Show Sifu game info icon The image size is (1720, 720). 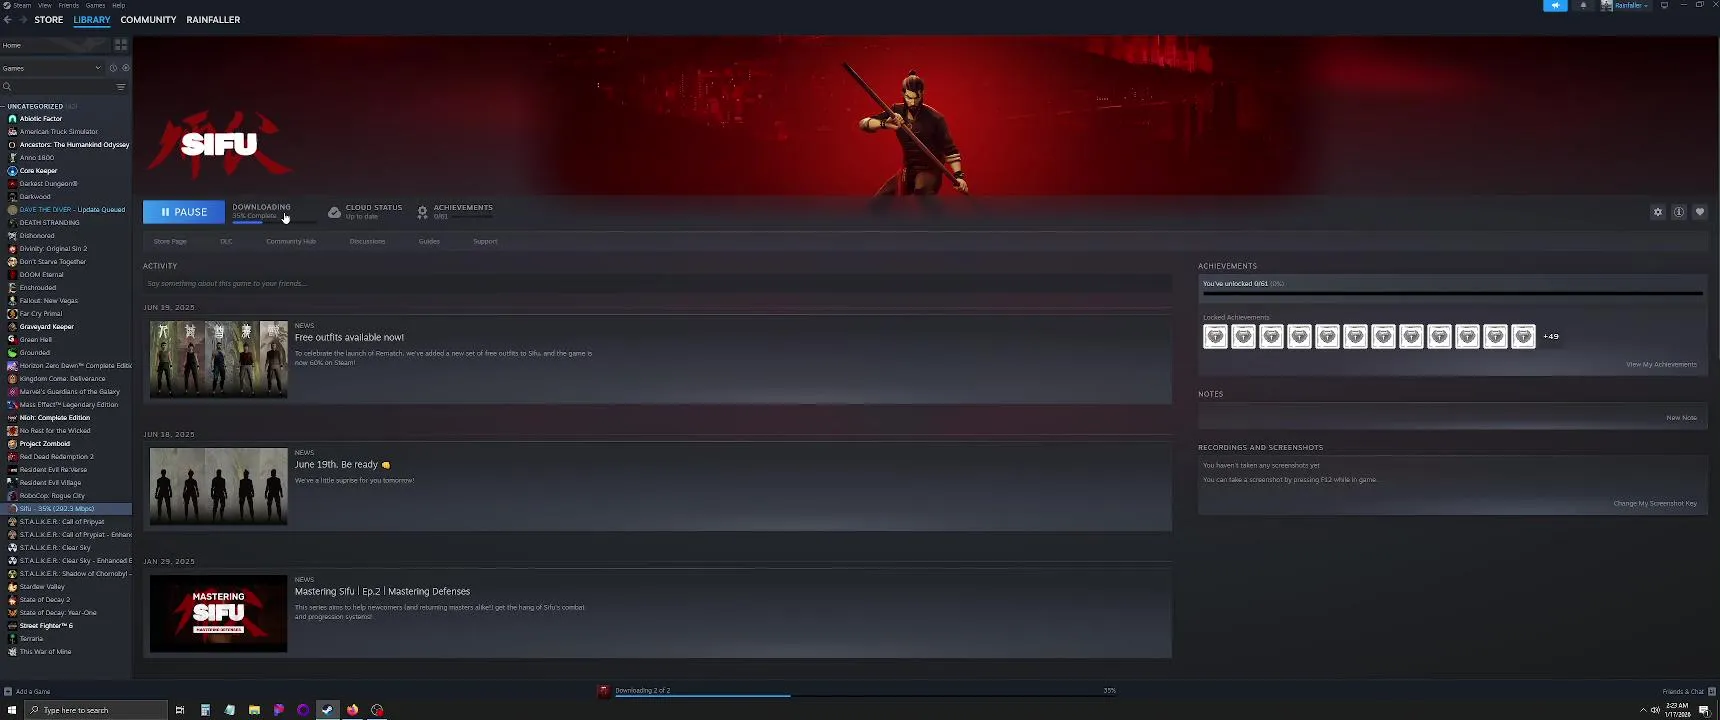point(1679,212)
